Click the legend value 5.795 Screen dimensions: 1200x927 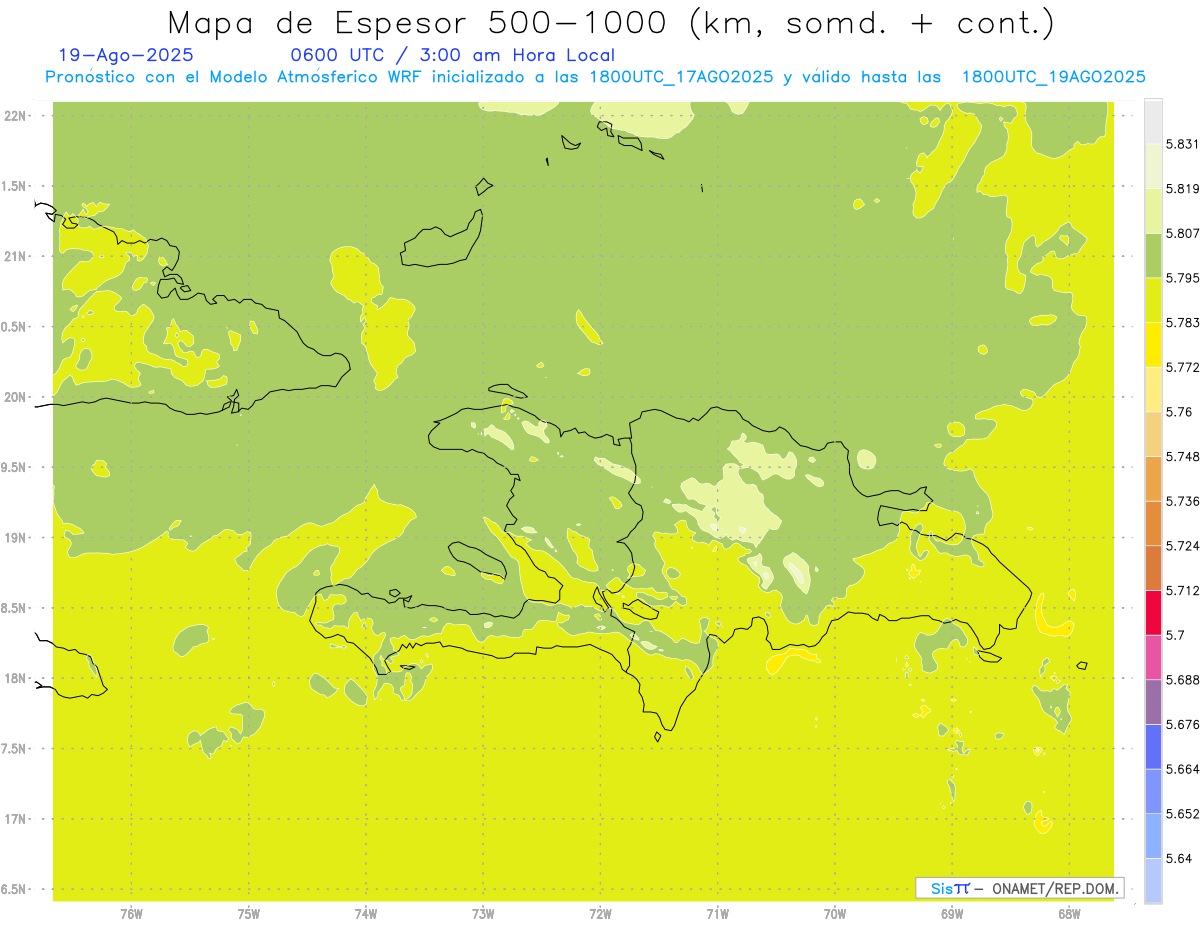[x=1182, y=278]
